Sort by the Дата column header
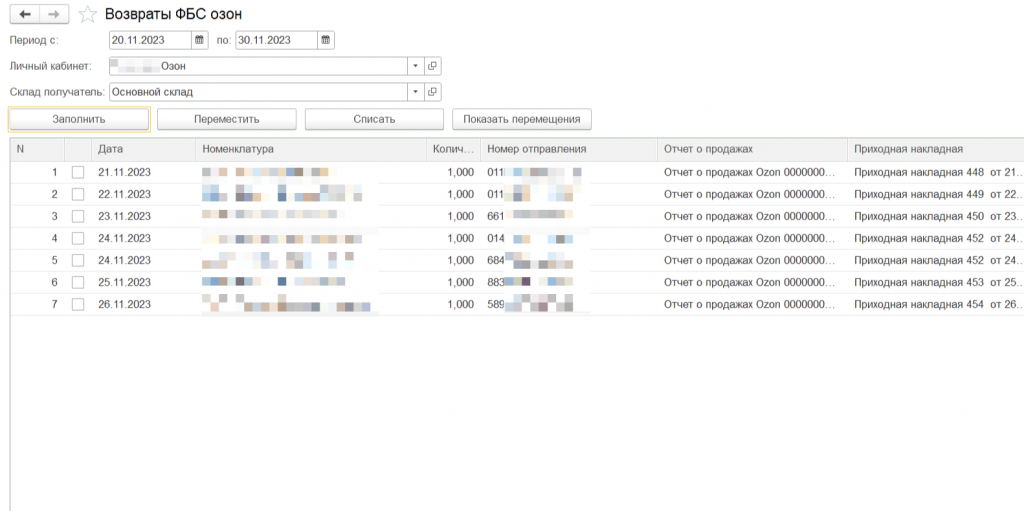The height and width of the screenshot is (511, 1024). [x=110, y=149]
